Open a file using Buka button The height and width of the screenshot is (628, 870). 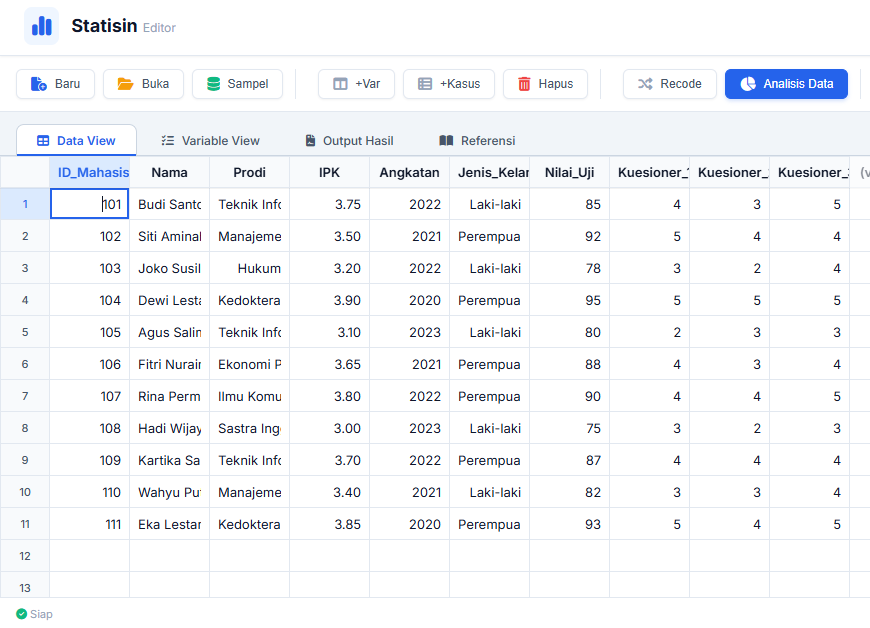[x=143, y=84]
